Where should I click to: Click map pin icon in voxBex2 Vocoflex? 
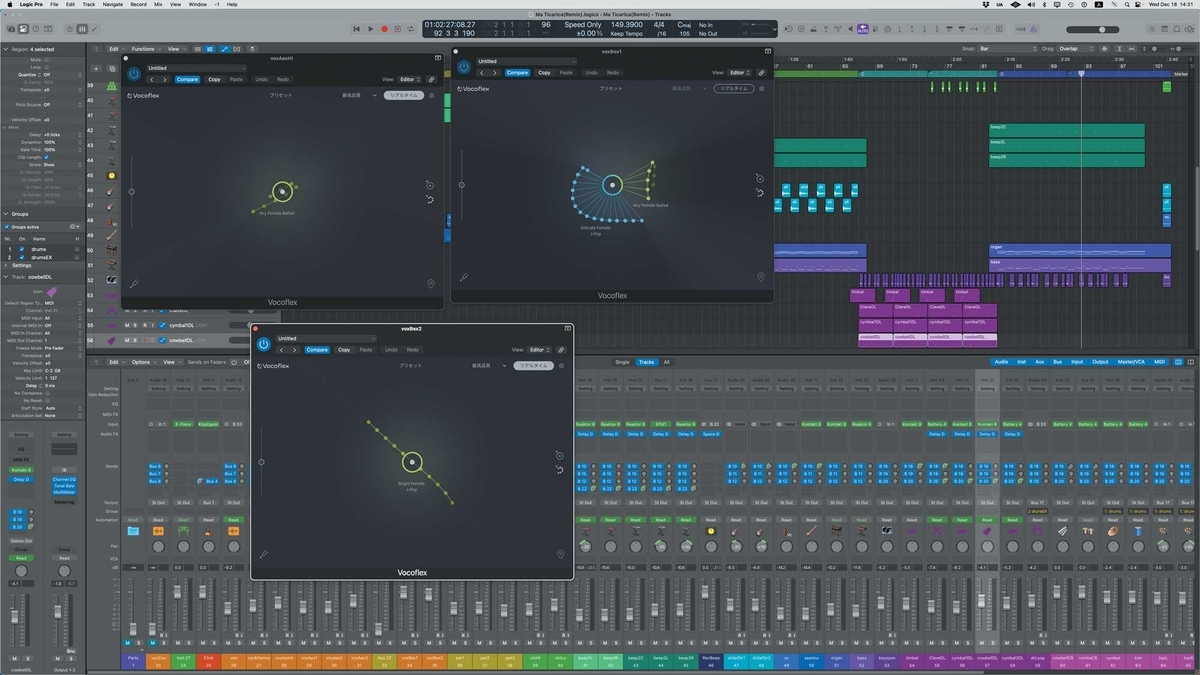[x=560, y=553]
